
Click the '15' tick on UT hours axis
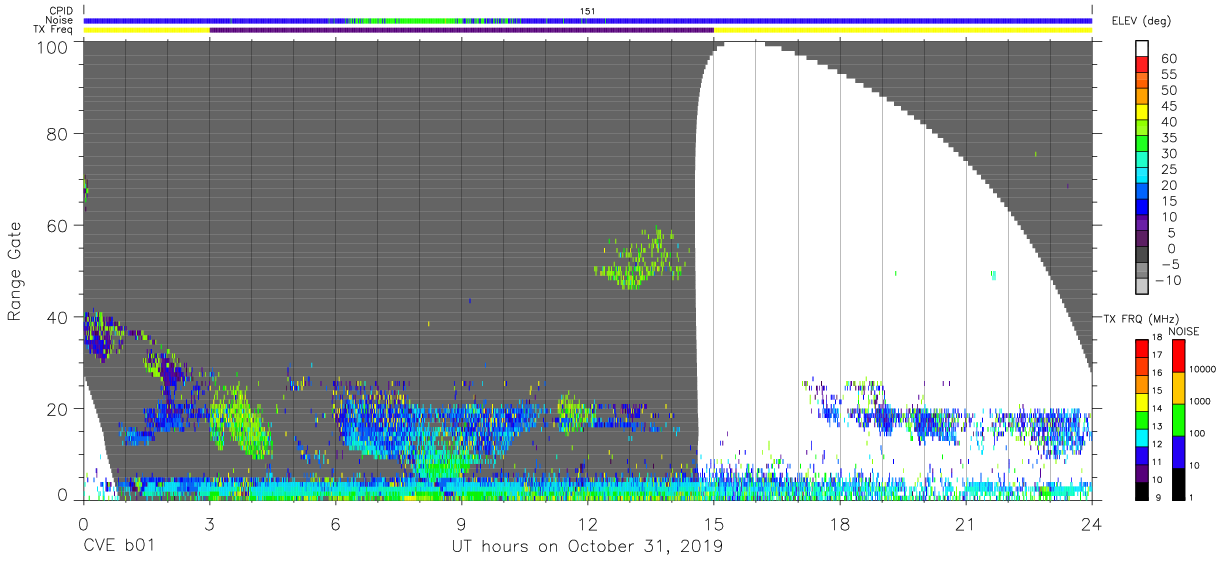[714, 522]
